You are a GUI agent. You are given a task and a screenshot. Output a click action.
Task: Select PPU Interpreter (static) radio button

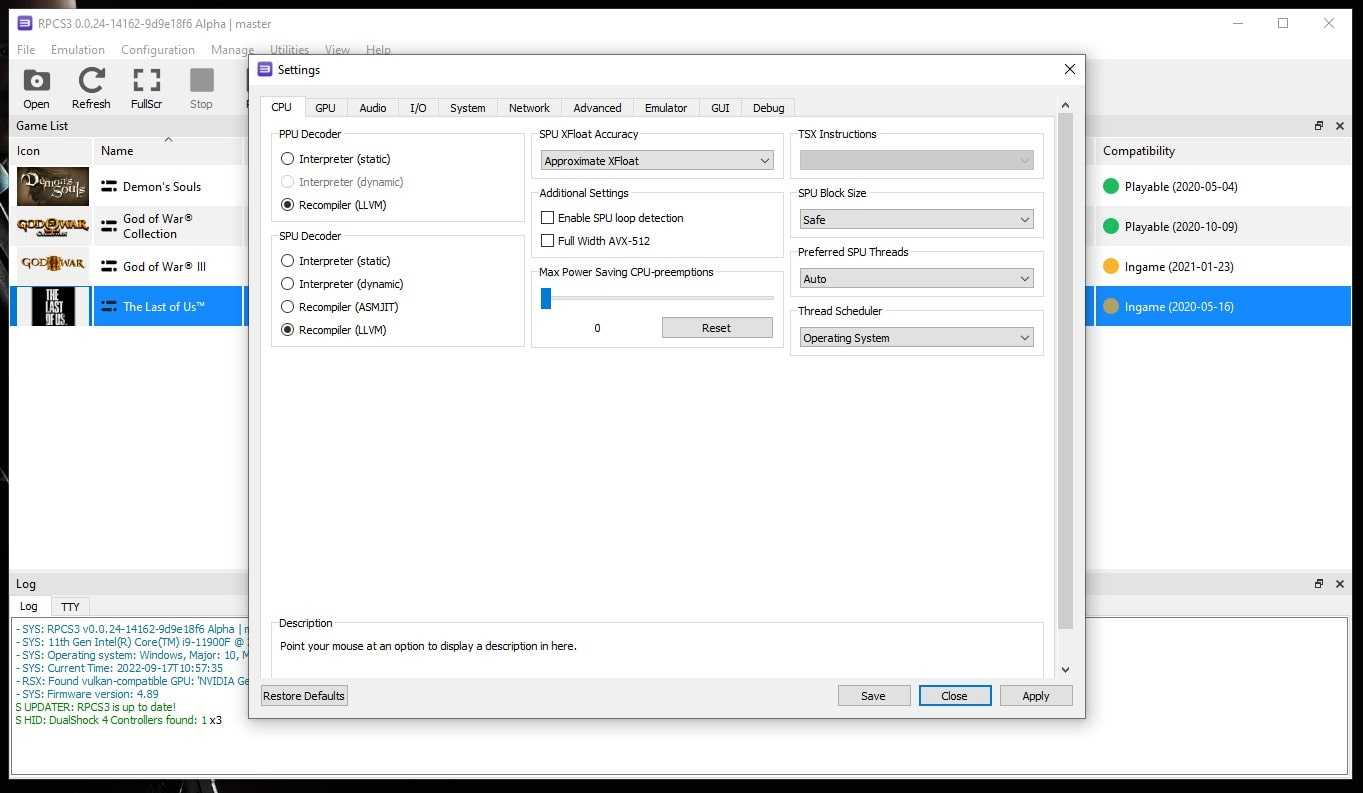click(288, 159)
